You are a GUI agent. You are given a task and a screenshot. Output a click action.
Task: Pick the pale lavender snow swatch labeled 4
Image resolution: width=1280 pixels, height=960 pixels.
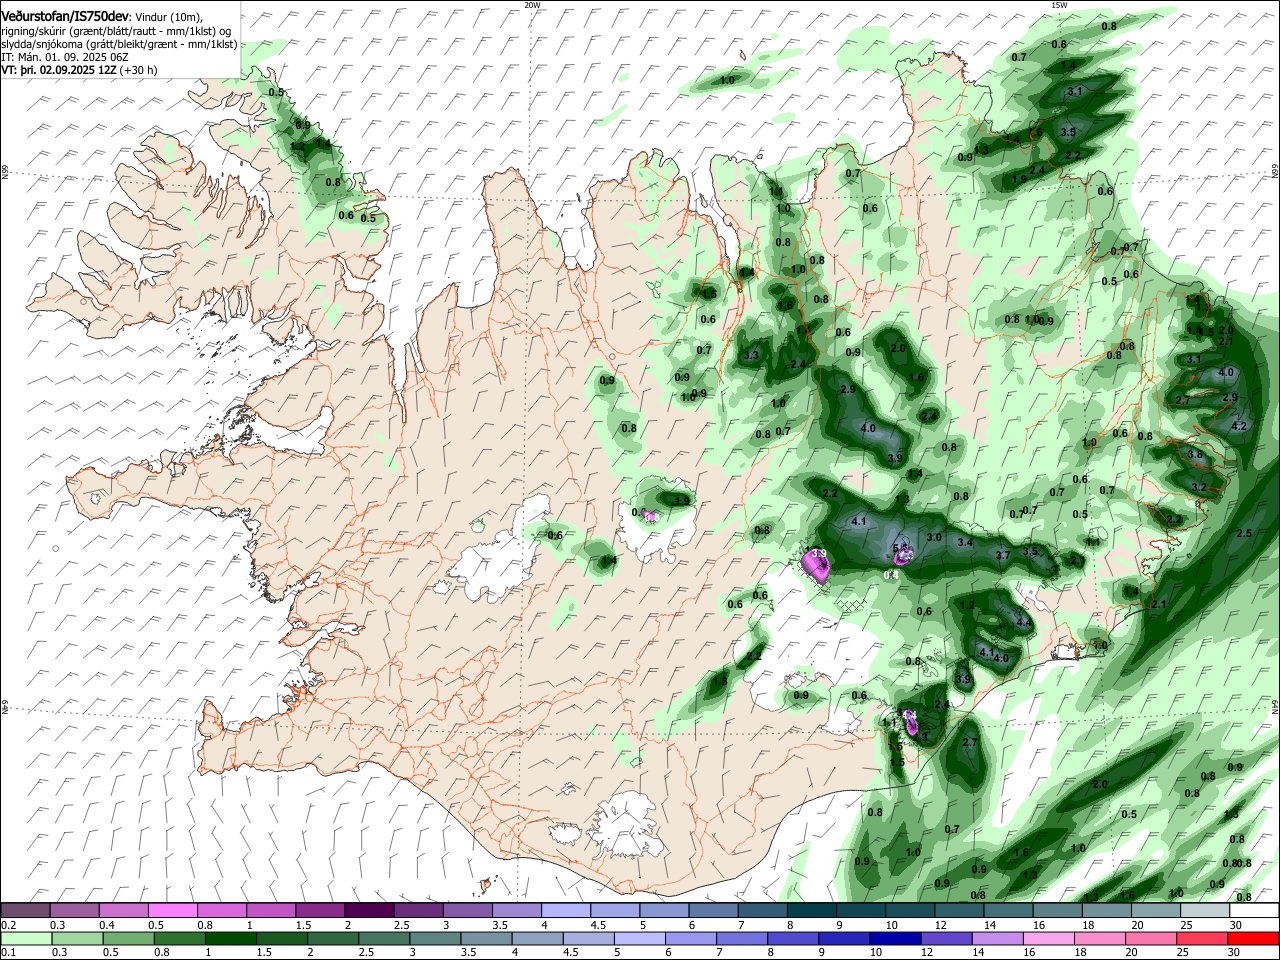pos(566,911)
